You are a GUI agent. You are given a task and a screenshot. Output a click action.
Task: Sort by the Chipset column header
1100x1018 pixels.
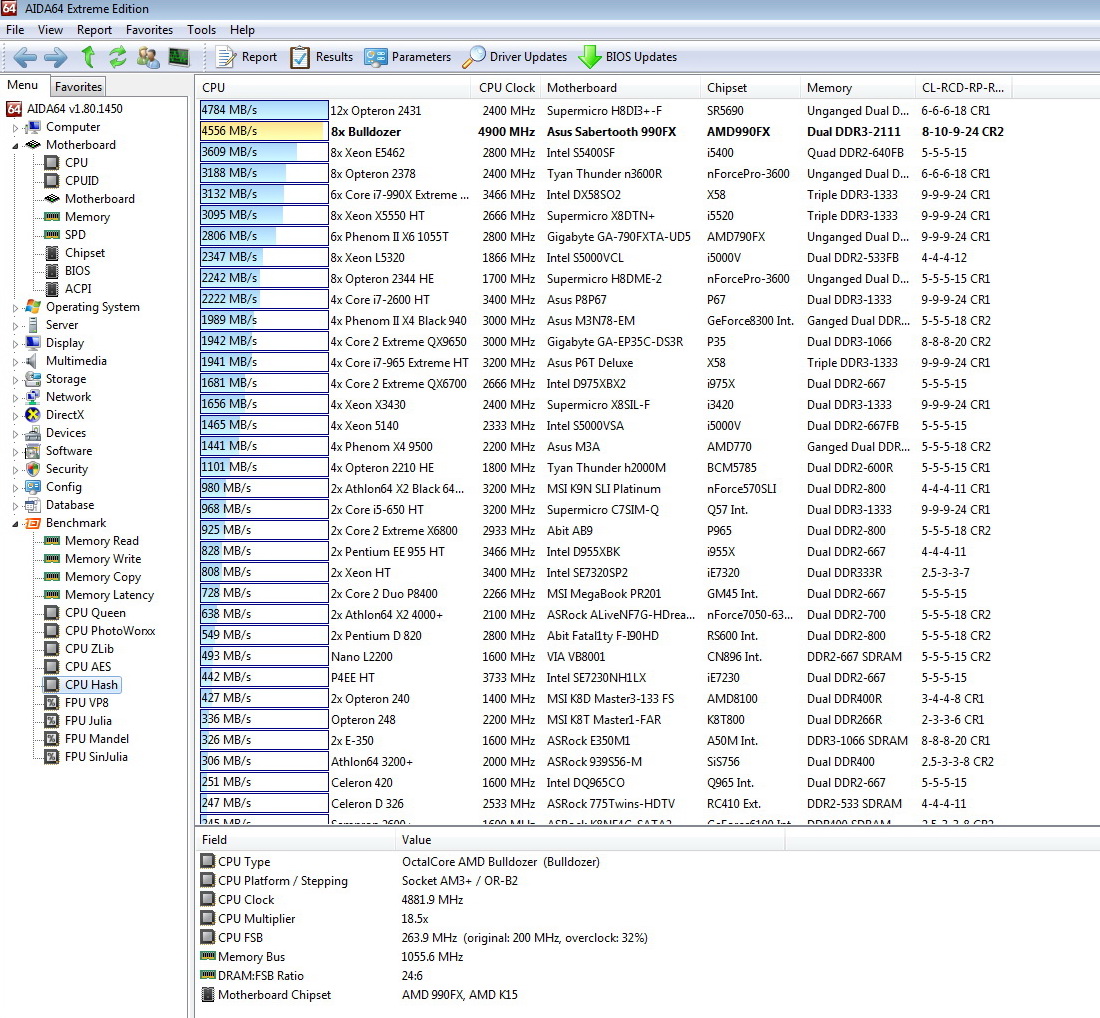point(751,88)
